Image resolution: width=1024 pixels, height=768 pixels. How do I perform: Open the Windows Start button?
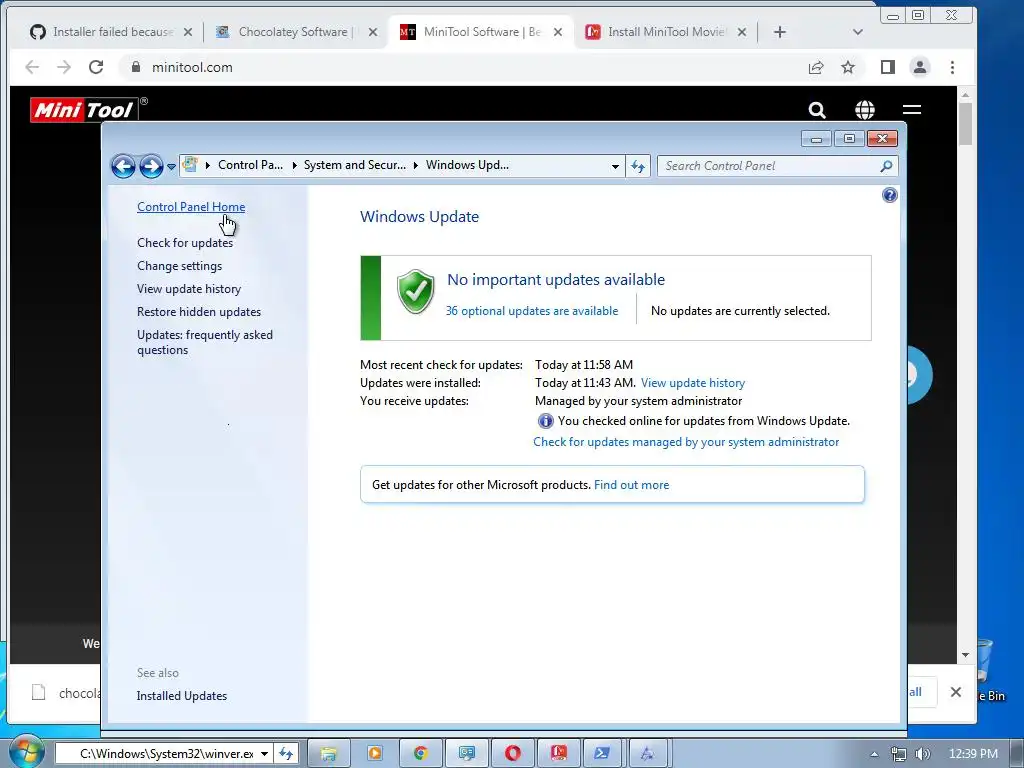click(27, 752)
